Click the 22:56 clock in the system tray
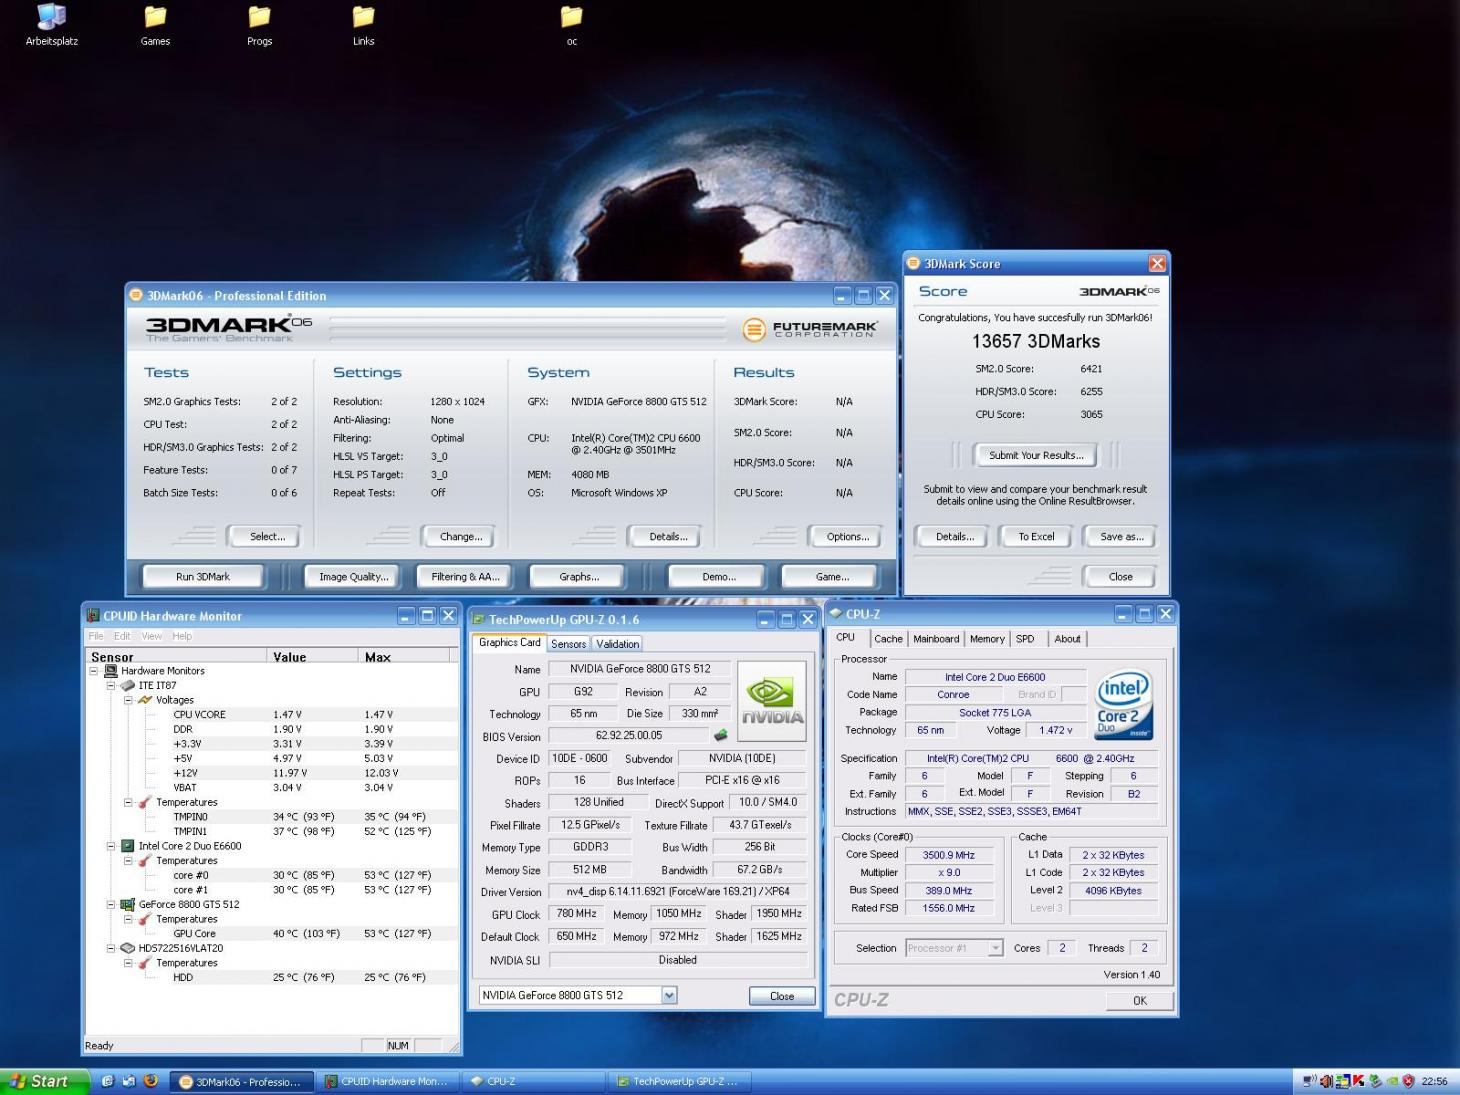The height and width of the screenshot is (1095, 1460). [x=1434, y=1081]
